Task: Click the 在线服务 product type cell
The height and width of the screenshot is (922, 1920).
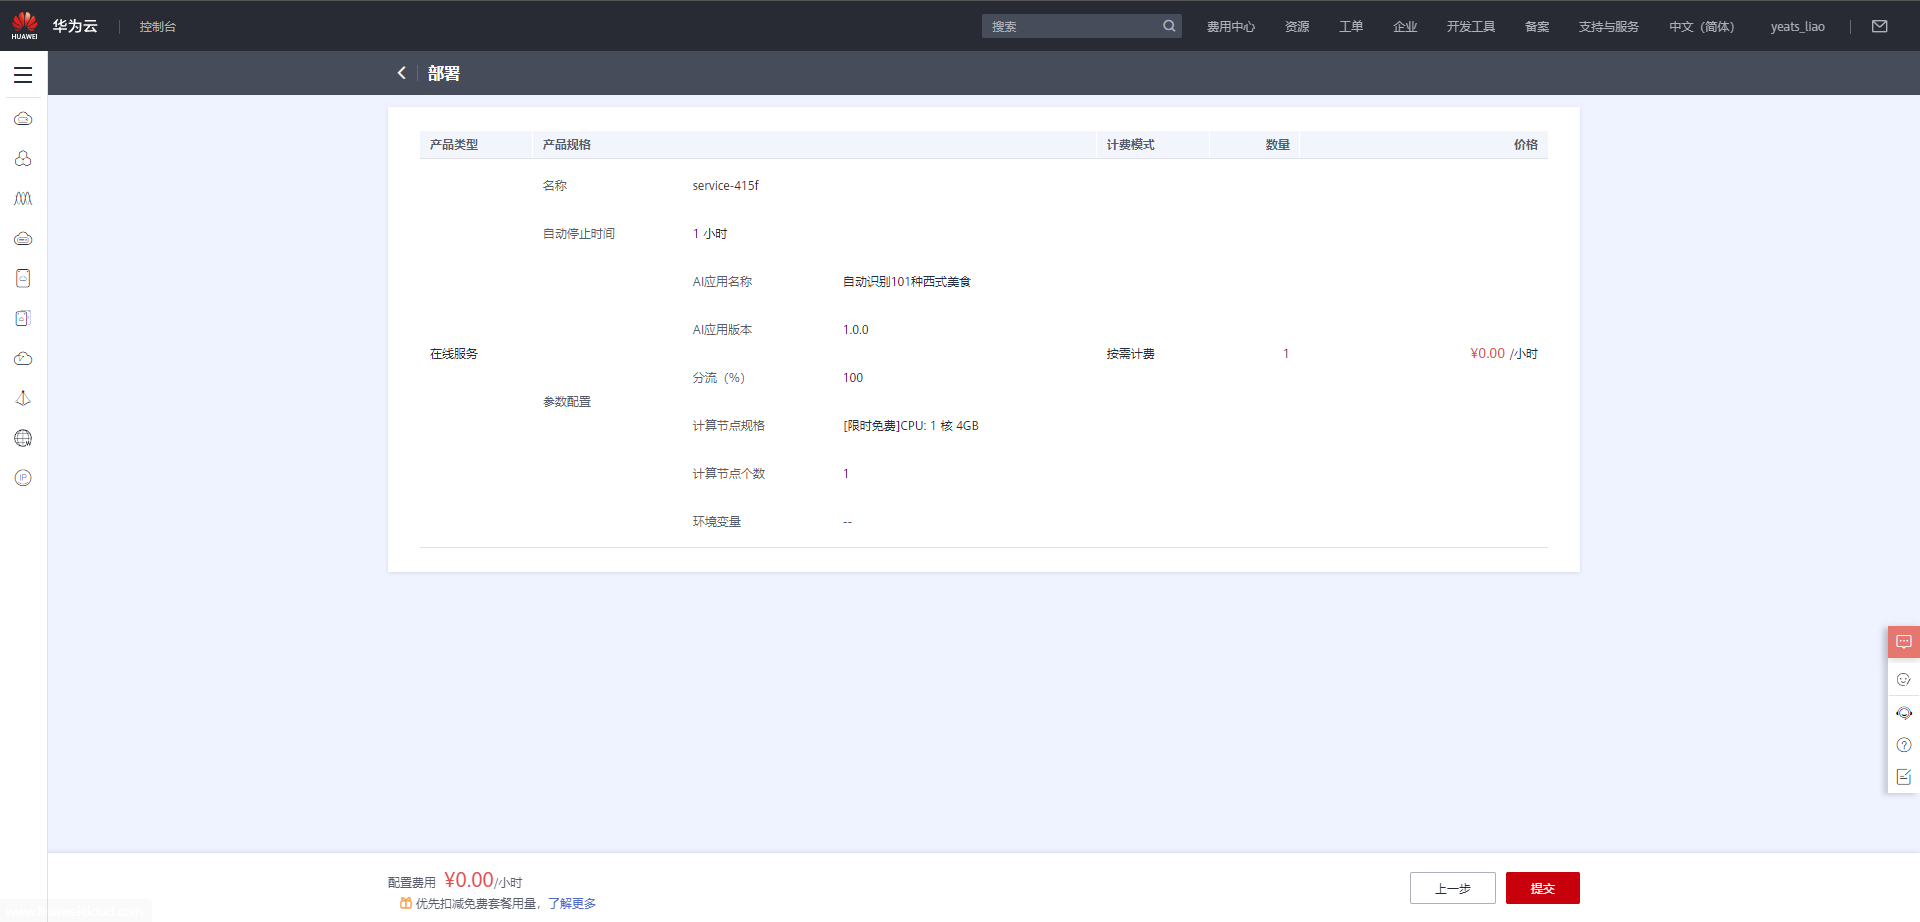Action: [454, 353]
